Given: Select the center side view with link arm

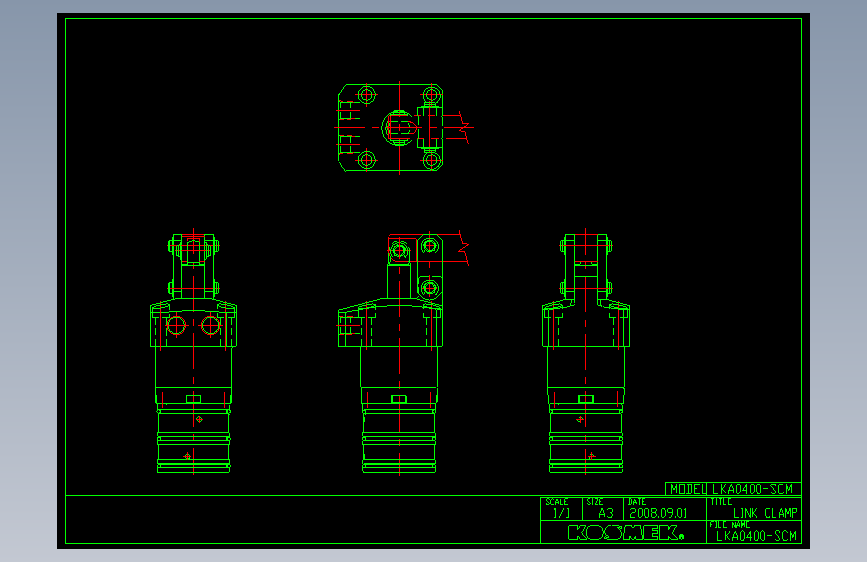Looking at the screenshot, I should (403, 353).
